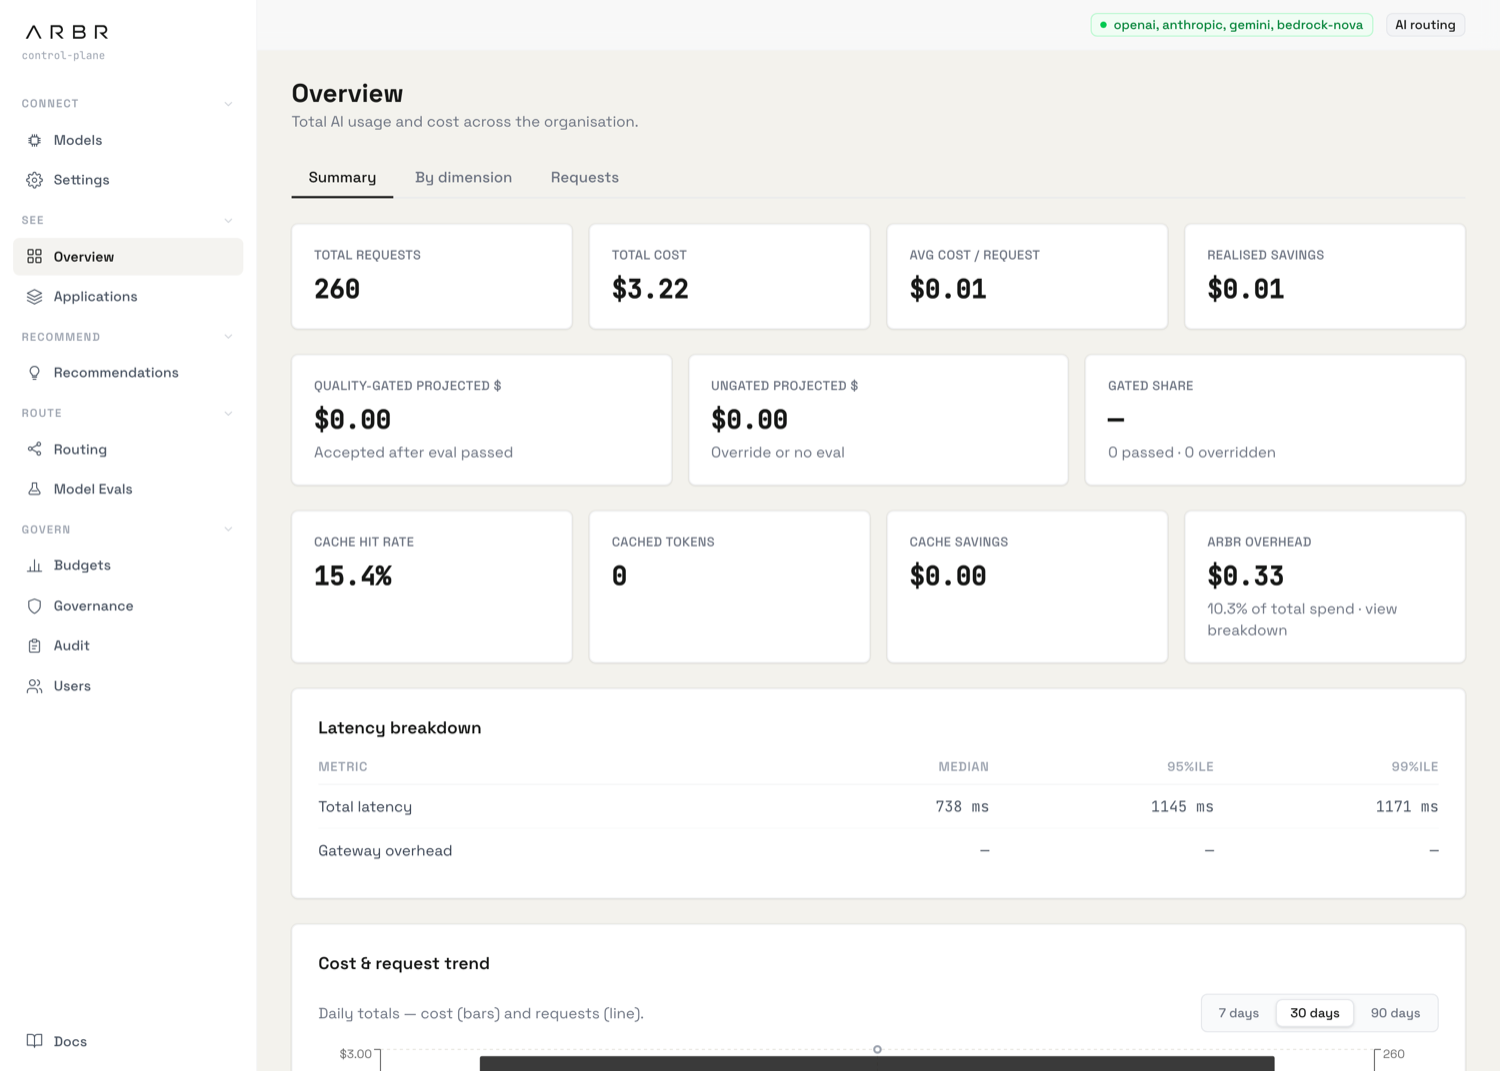Go to Governance

[128, 606]
